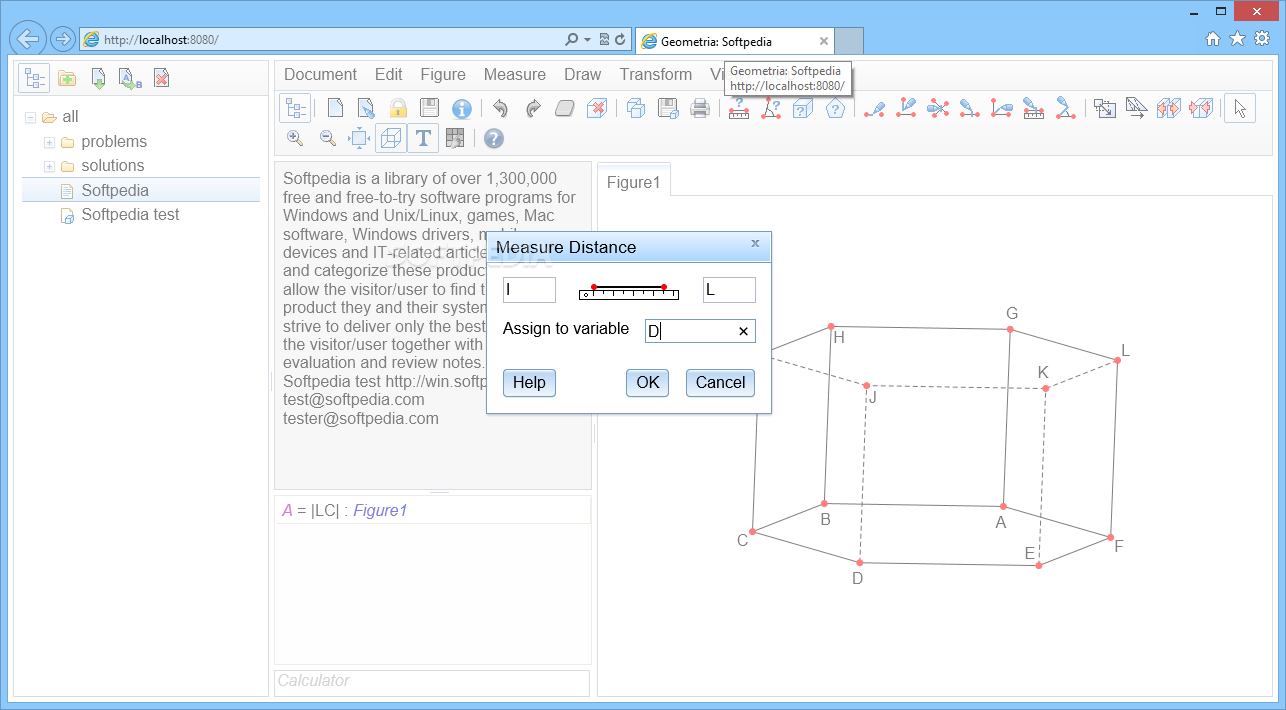
Task: Zoom in with the magnifier plus icon
Action: click(295, 138)
